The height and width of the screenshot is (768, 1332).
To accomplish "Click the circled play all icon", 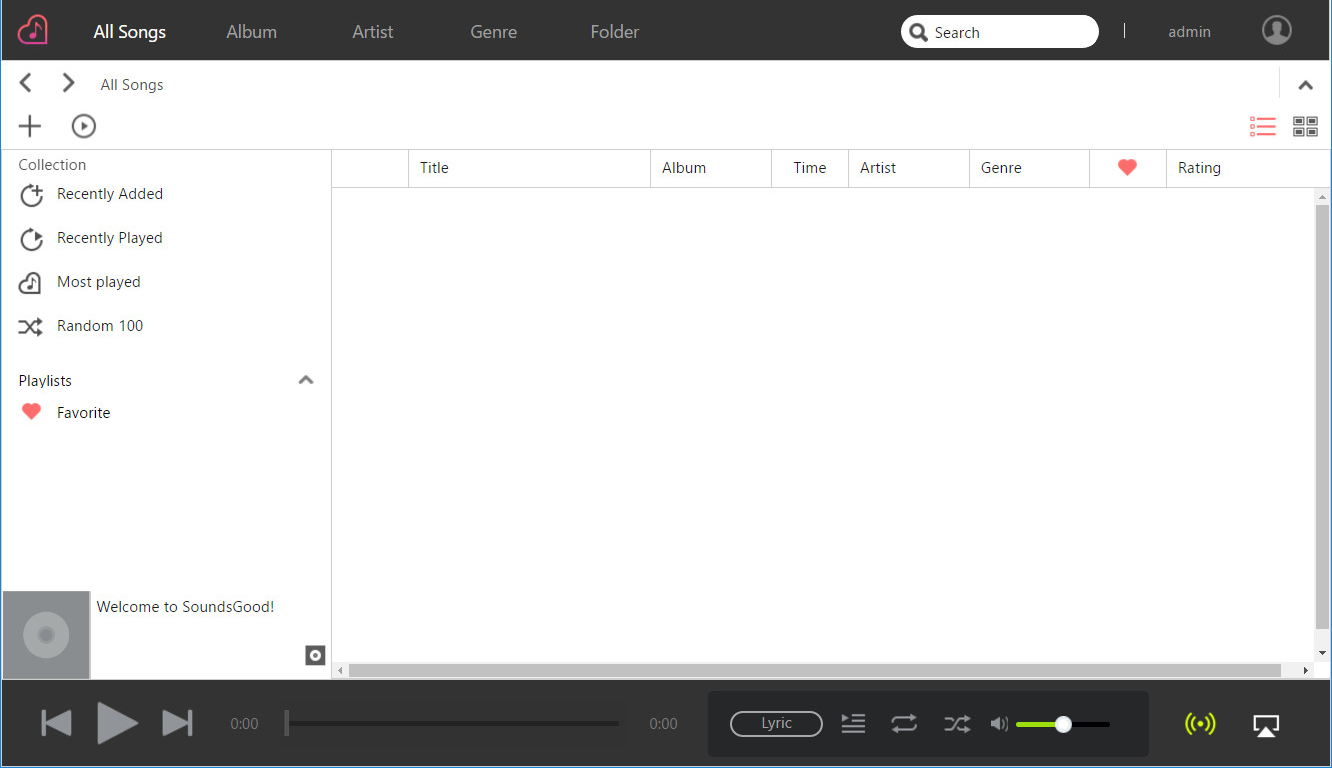I will [x=84, y=126].
